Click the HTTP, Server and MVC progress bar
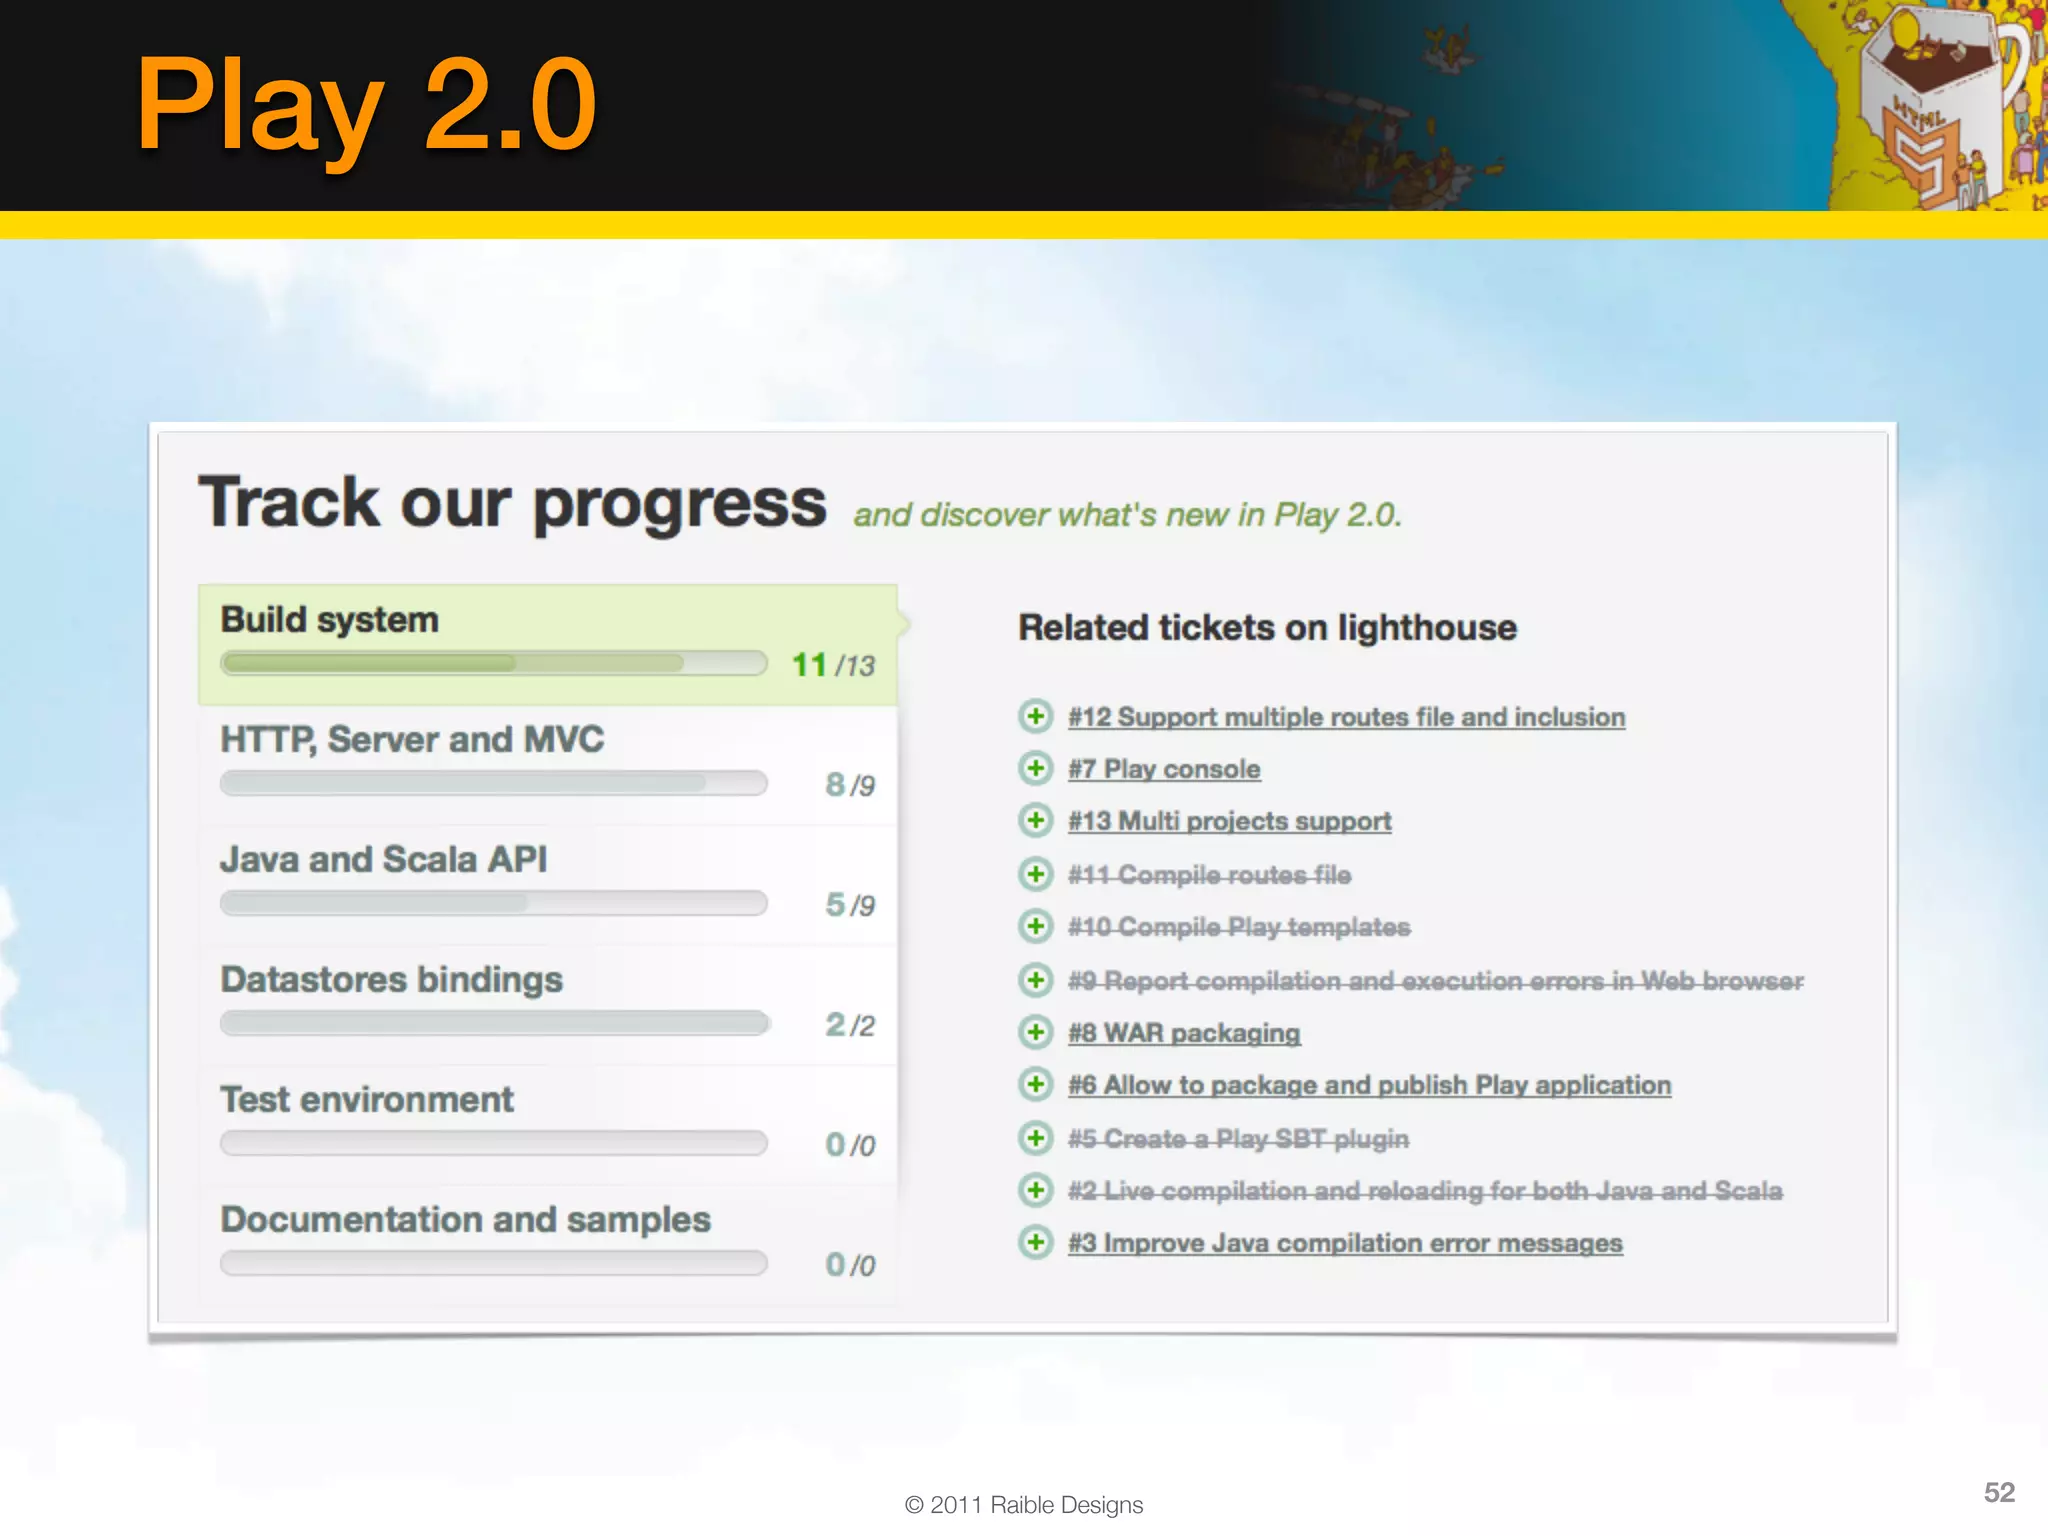The image size is (2048, 1536). 494,783
